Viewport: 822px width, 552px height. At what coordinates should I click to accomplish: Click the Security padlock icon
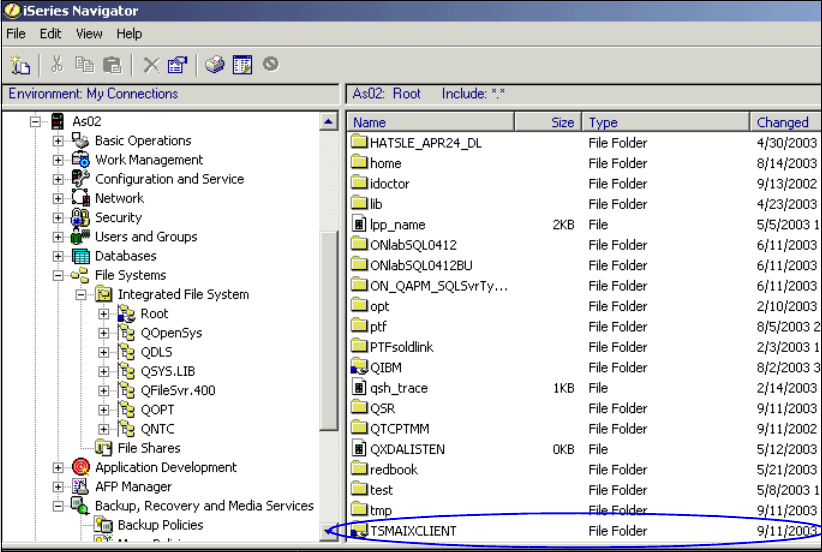point(80,217)
